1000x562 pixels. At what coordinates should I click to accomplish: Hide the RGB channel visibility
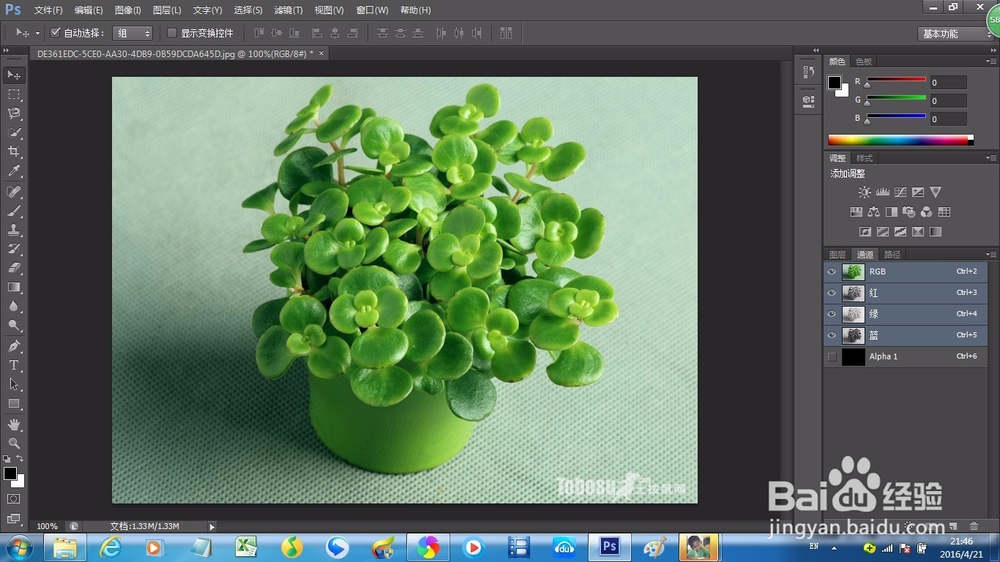[x=832, y=272]
